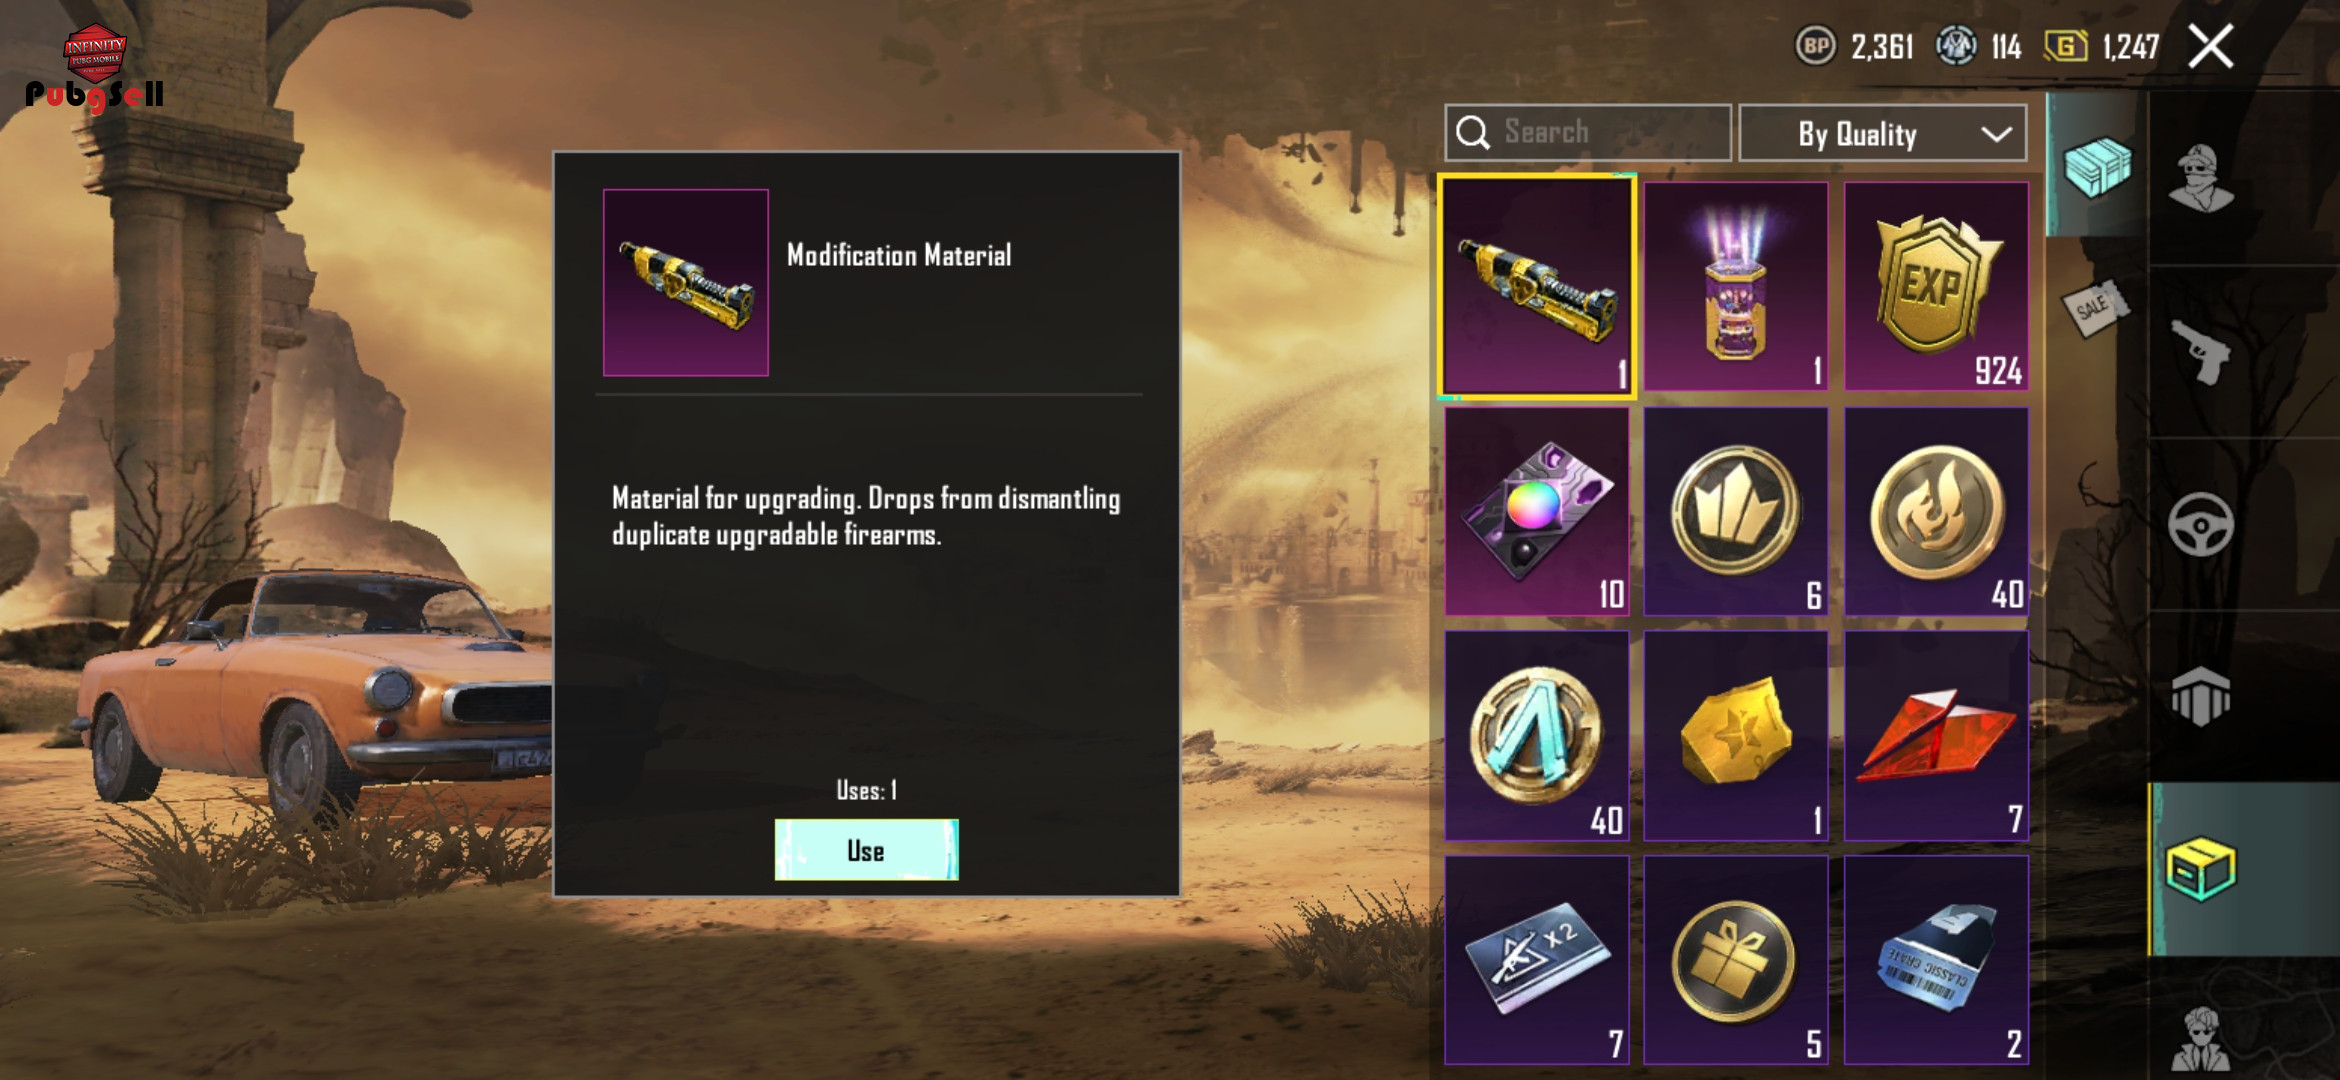Click the Use button
This screenshot has height=1080, width=2340.
coord(866,850)
